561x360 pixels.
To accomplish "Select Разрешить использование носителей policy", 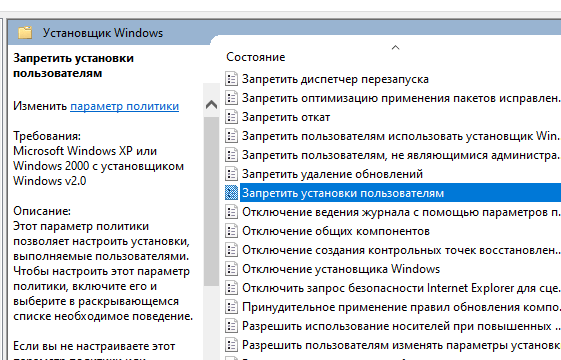I will click(x=401, y=326).
